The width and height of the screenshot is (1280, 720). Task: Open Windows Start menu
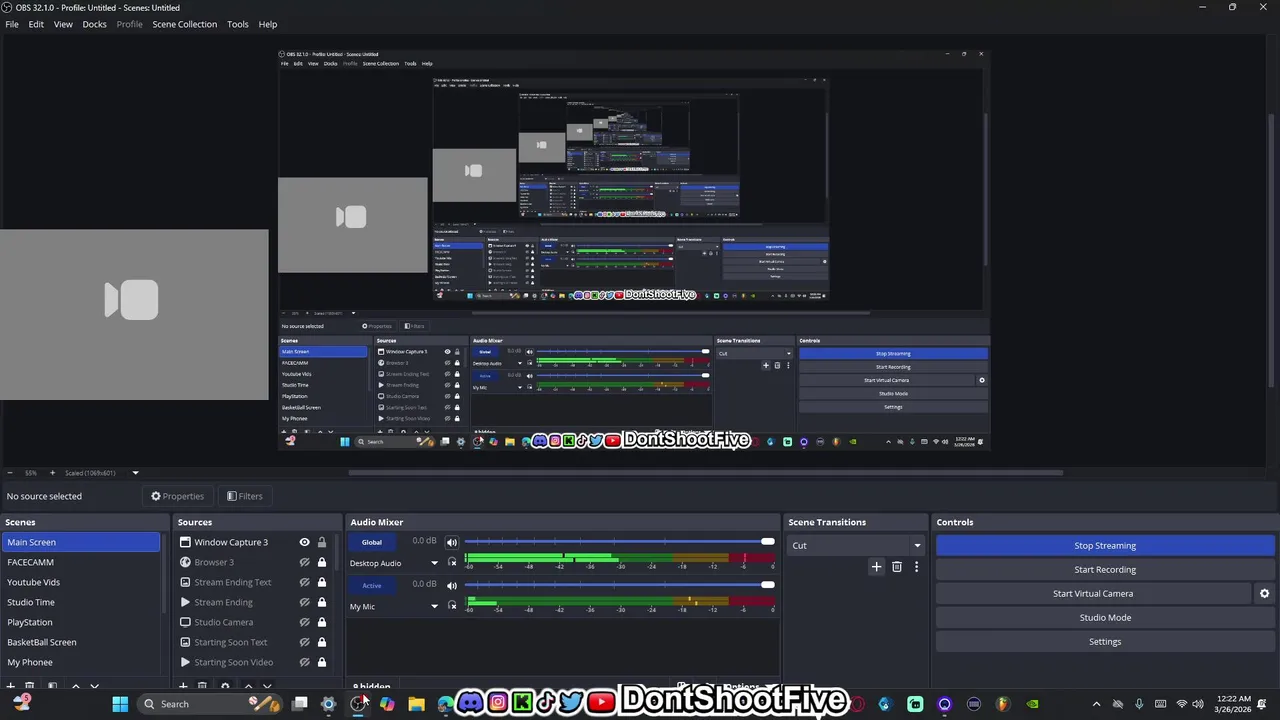point(120,704)
